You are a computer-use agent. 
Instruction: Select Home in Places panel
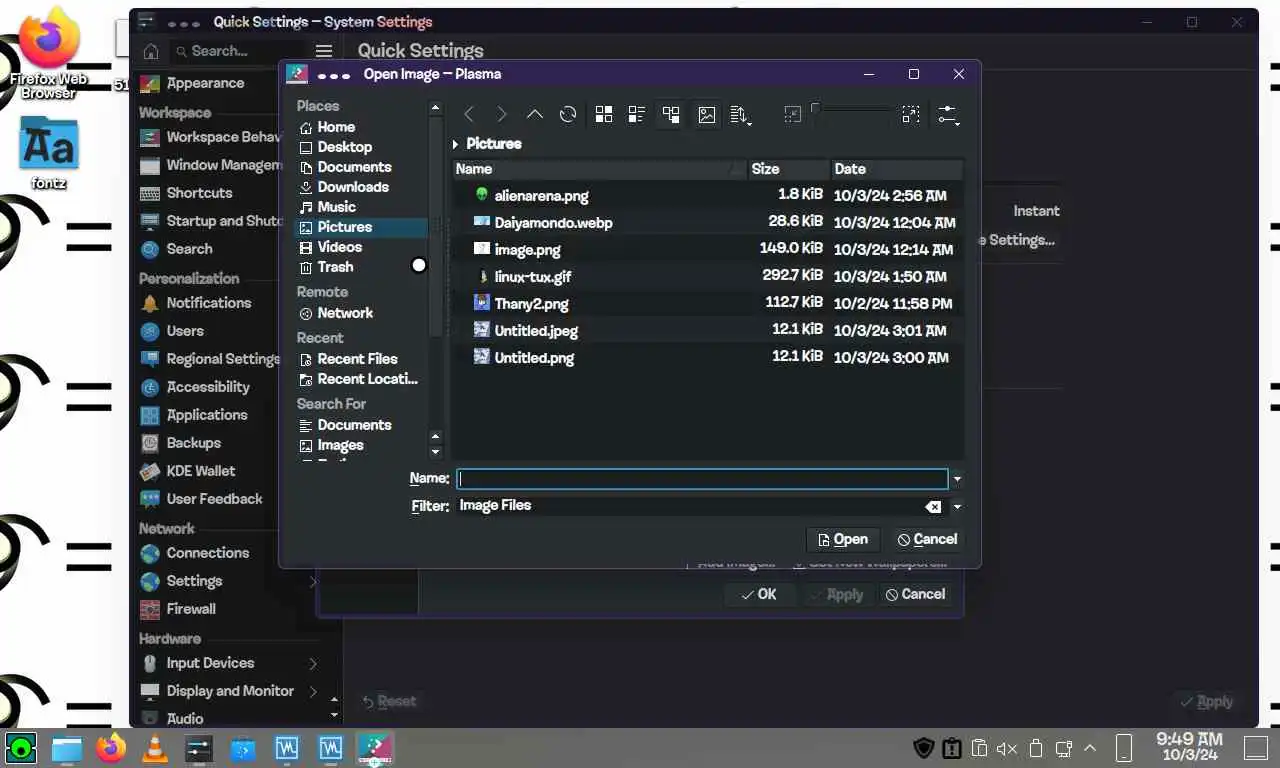[x=362, y=127]
